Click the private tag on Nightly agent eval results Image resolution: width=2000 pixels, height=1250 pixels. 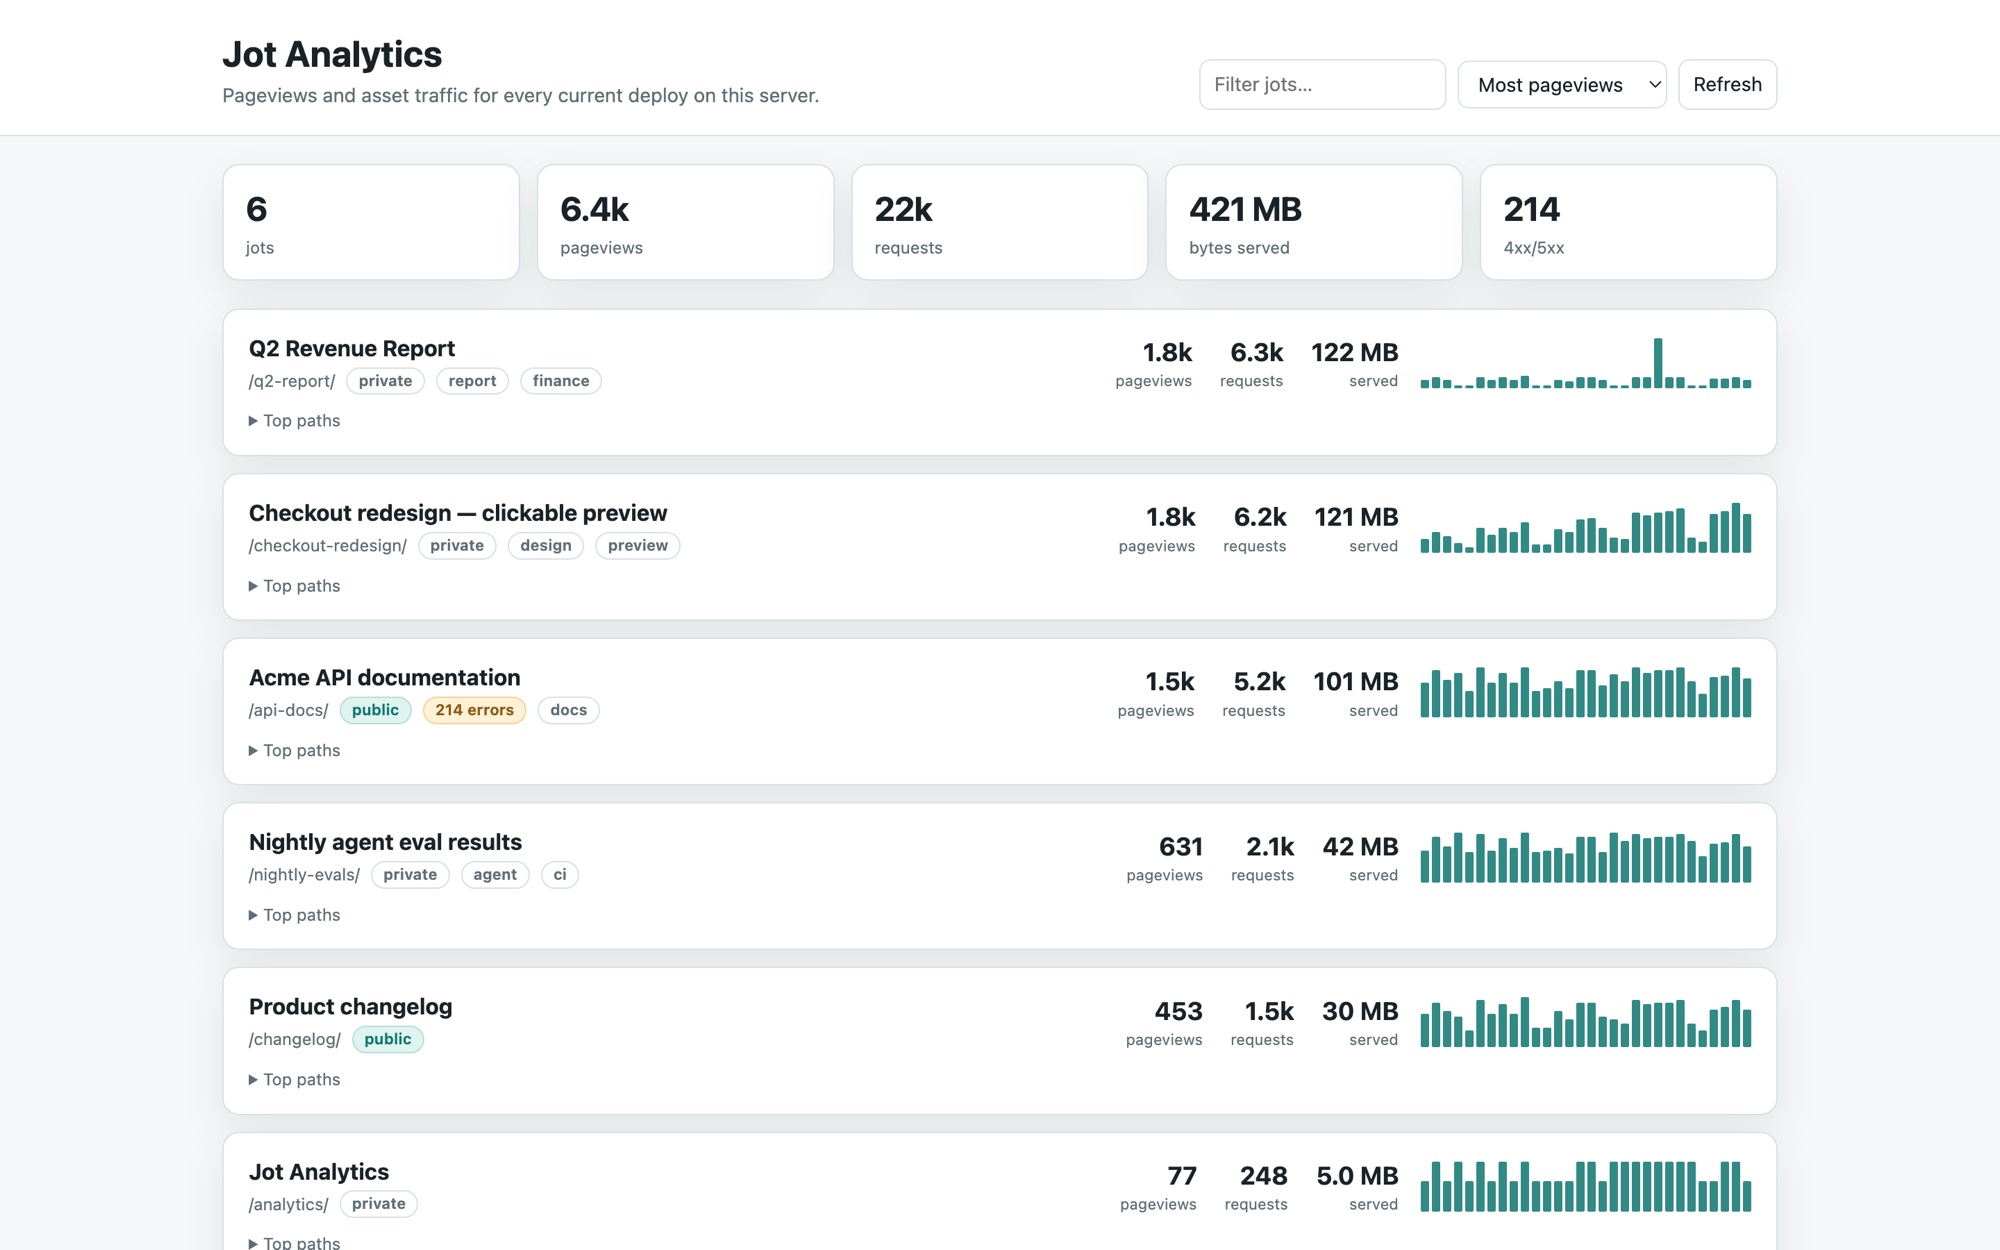410,875
